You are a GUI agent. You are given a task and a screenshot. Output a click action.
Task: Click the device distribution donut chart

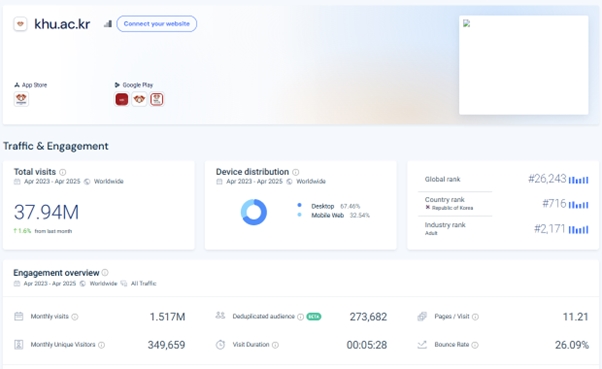click(254, 212)
